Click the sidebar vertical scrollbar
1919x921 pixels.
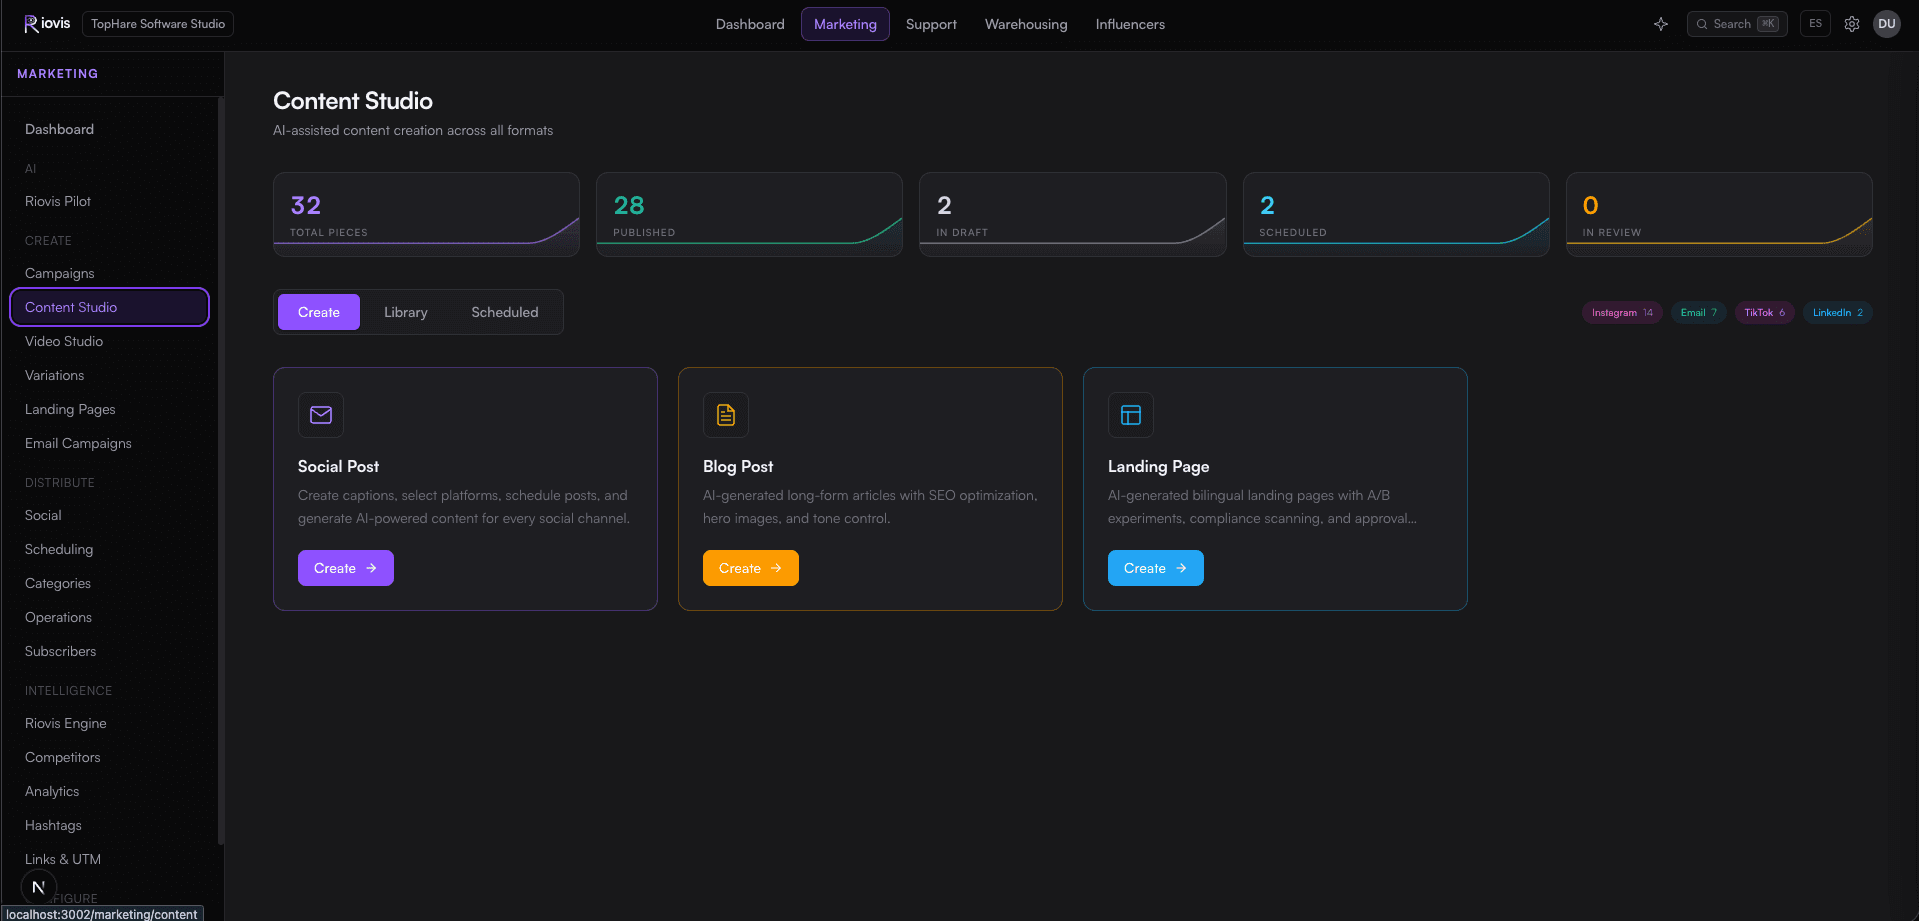click(x=220, y=470)
